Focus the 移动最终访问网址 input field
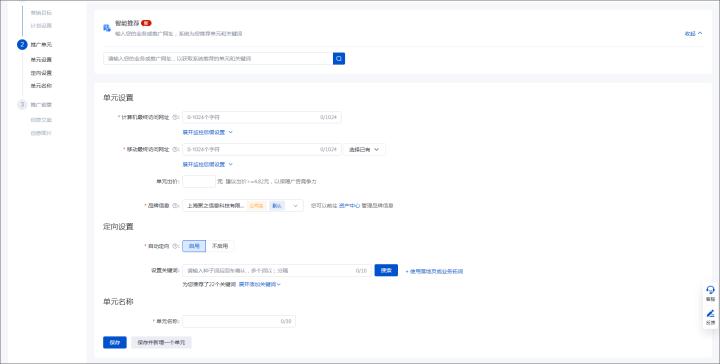Image resolution: width=720 pixels, height=364 pixels. [262, 150]
